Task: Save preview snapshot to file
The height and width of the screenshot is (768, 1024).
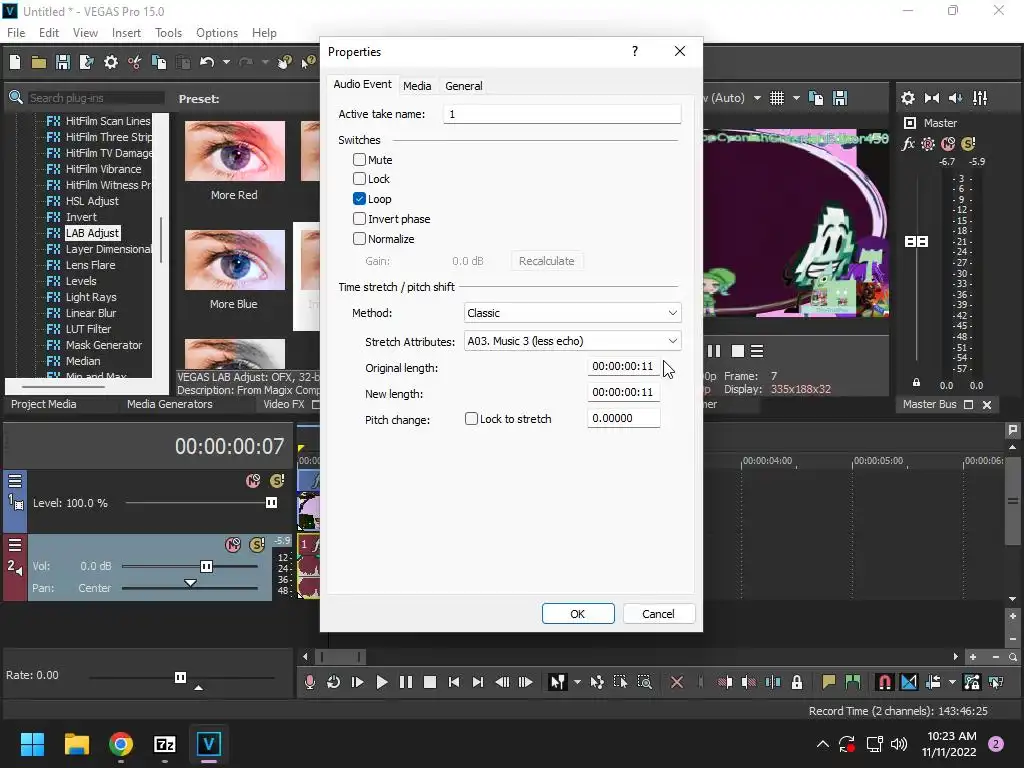Action: (x=840, y=98)
